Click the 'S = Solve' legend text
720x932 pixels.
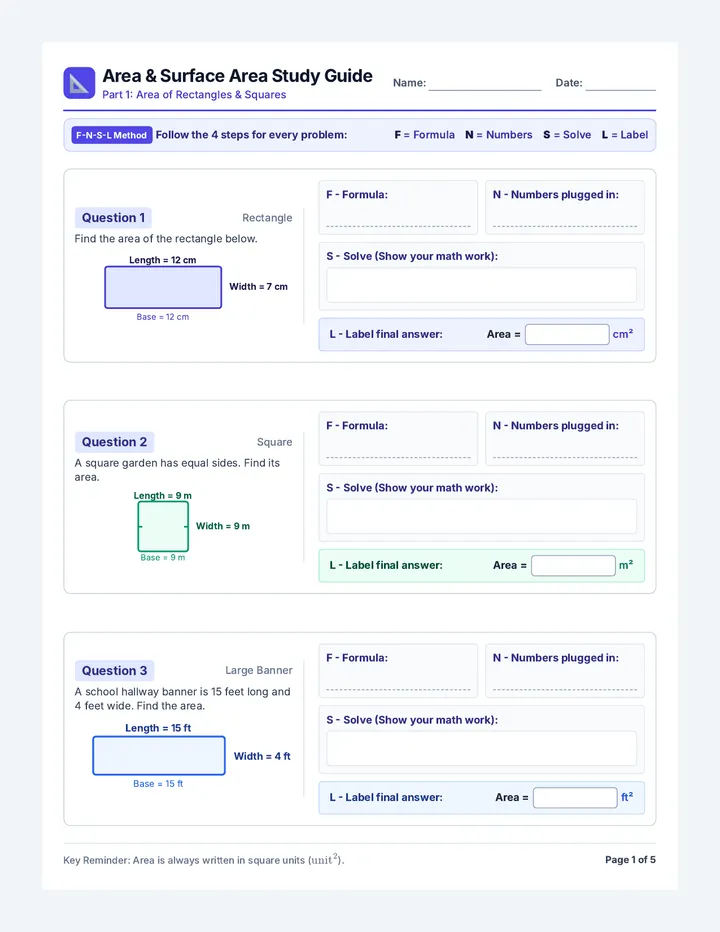point(567,135)
